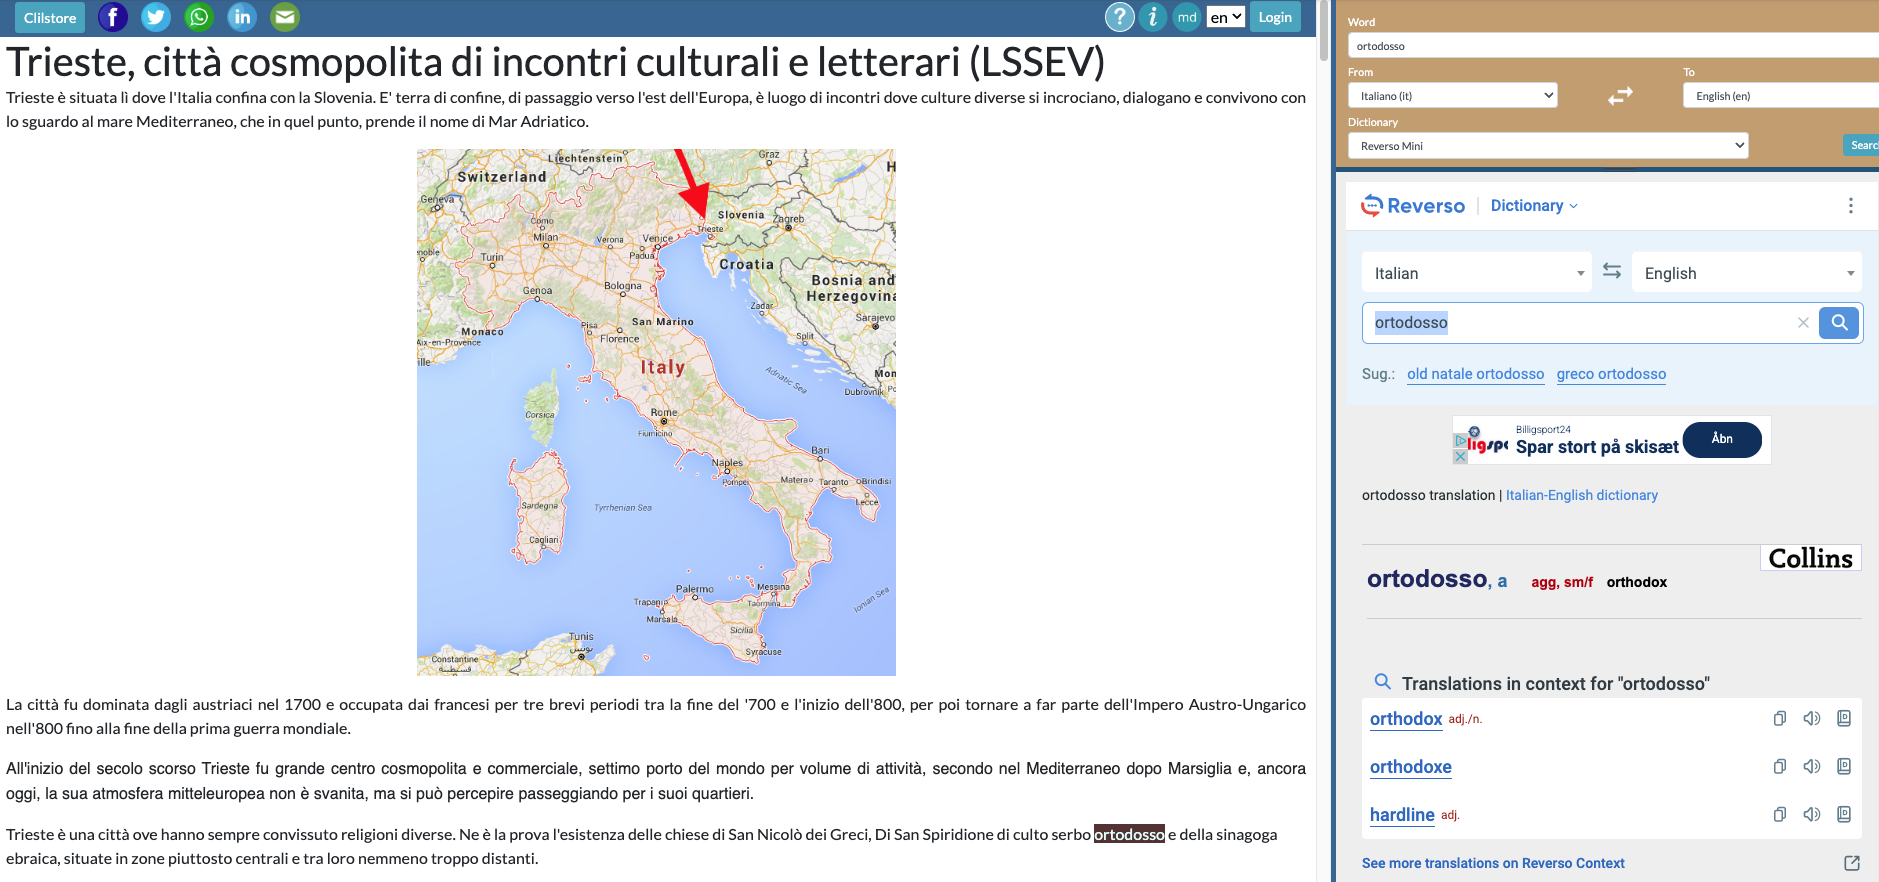Open help question mark icon
Image resolution: width=1879 pixels, height=882 pixels.
pyautogui.click(x=1120, y=17)
